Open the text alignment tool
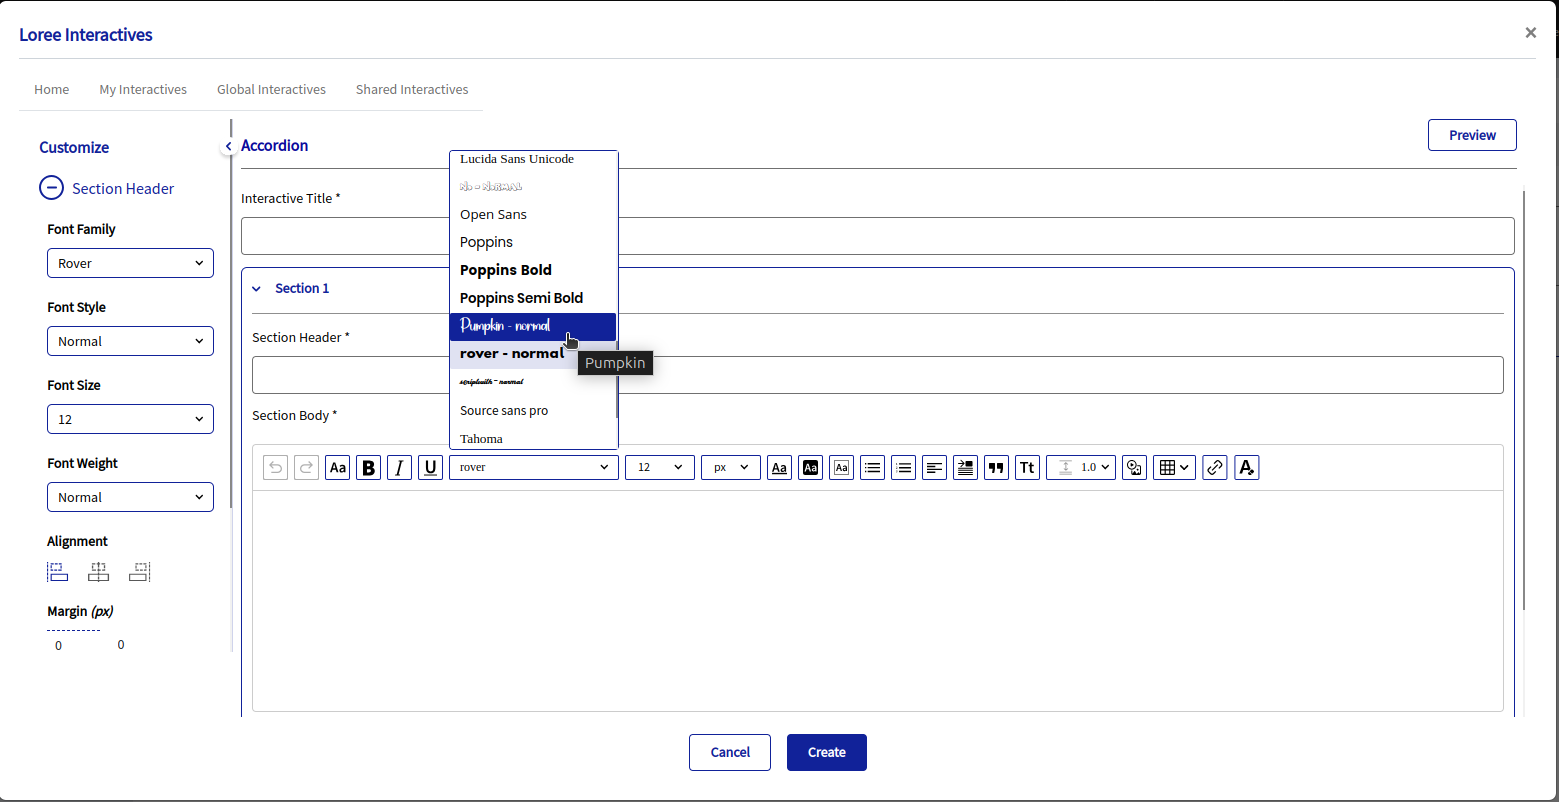This screenshot has width=1559, height=802. 935,467
